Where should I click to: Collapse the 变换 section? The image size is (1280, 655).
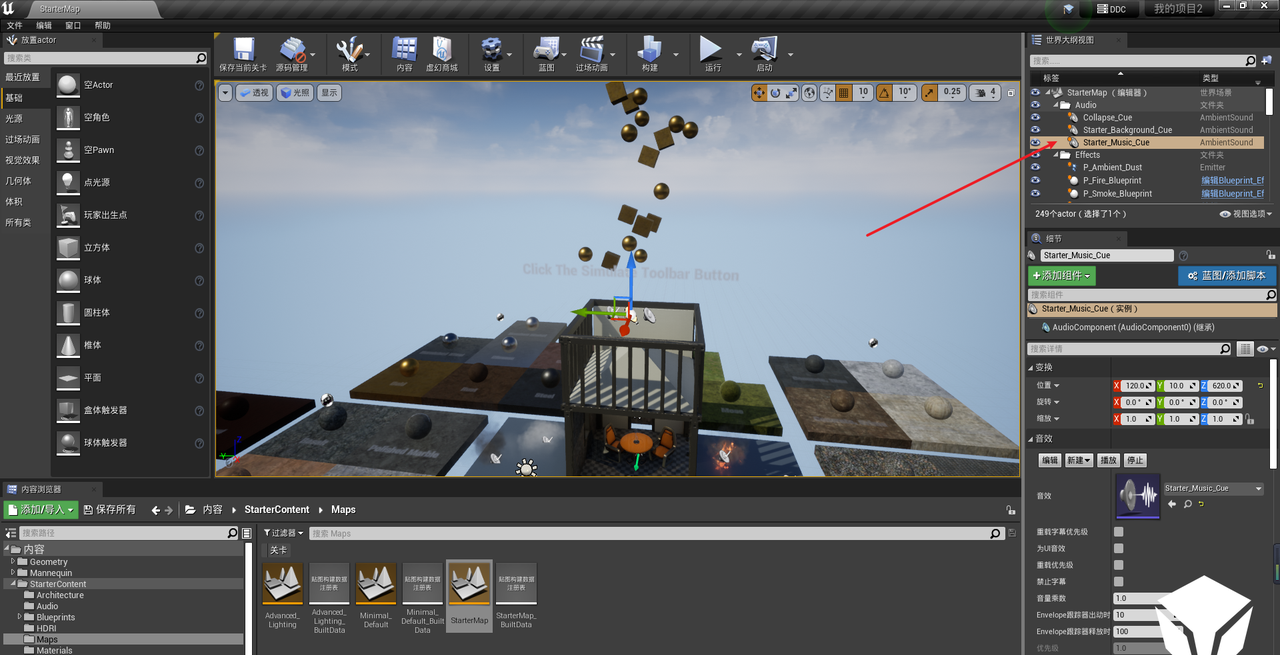tap(1033, 368)
